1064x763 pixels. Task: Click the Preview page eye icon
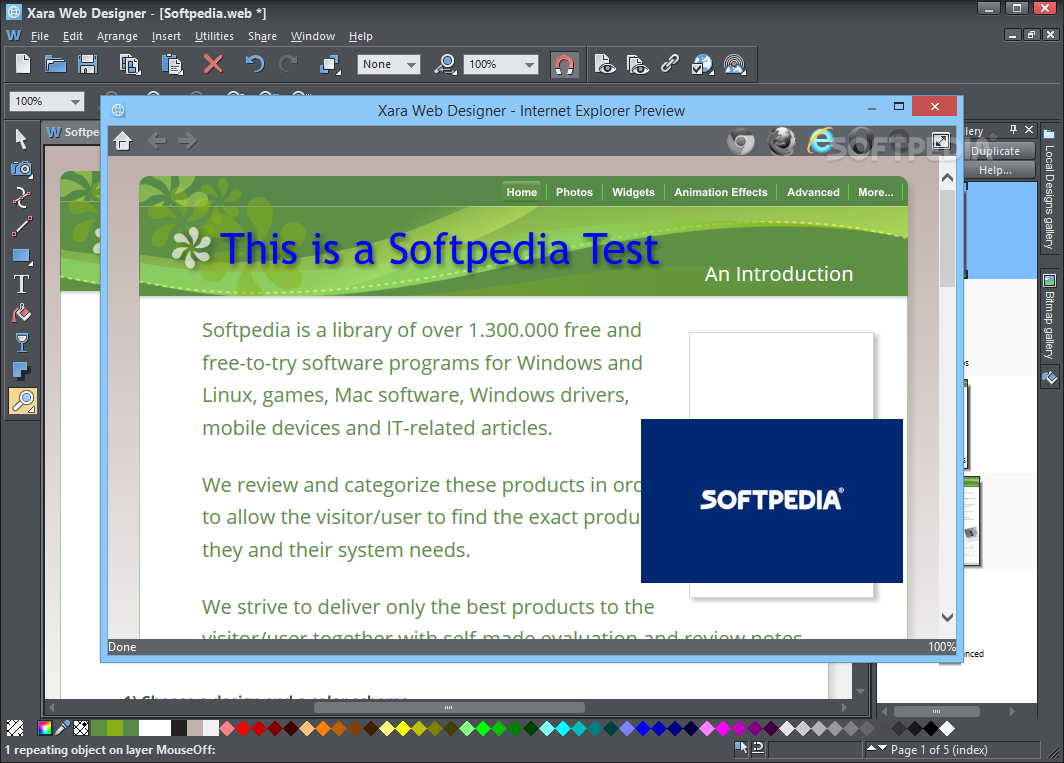(605, 64)
